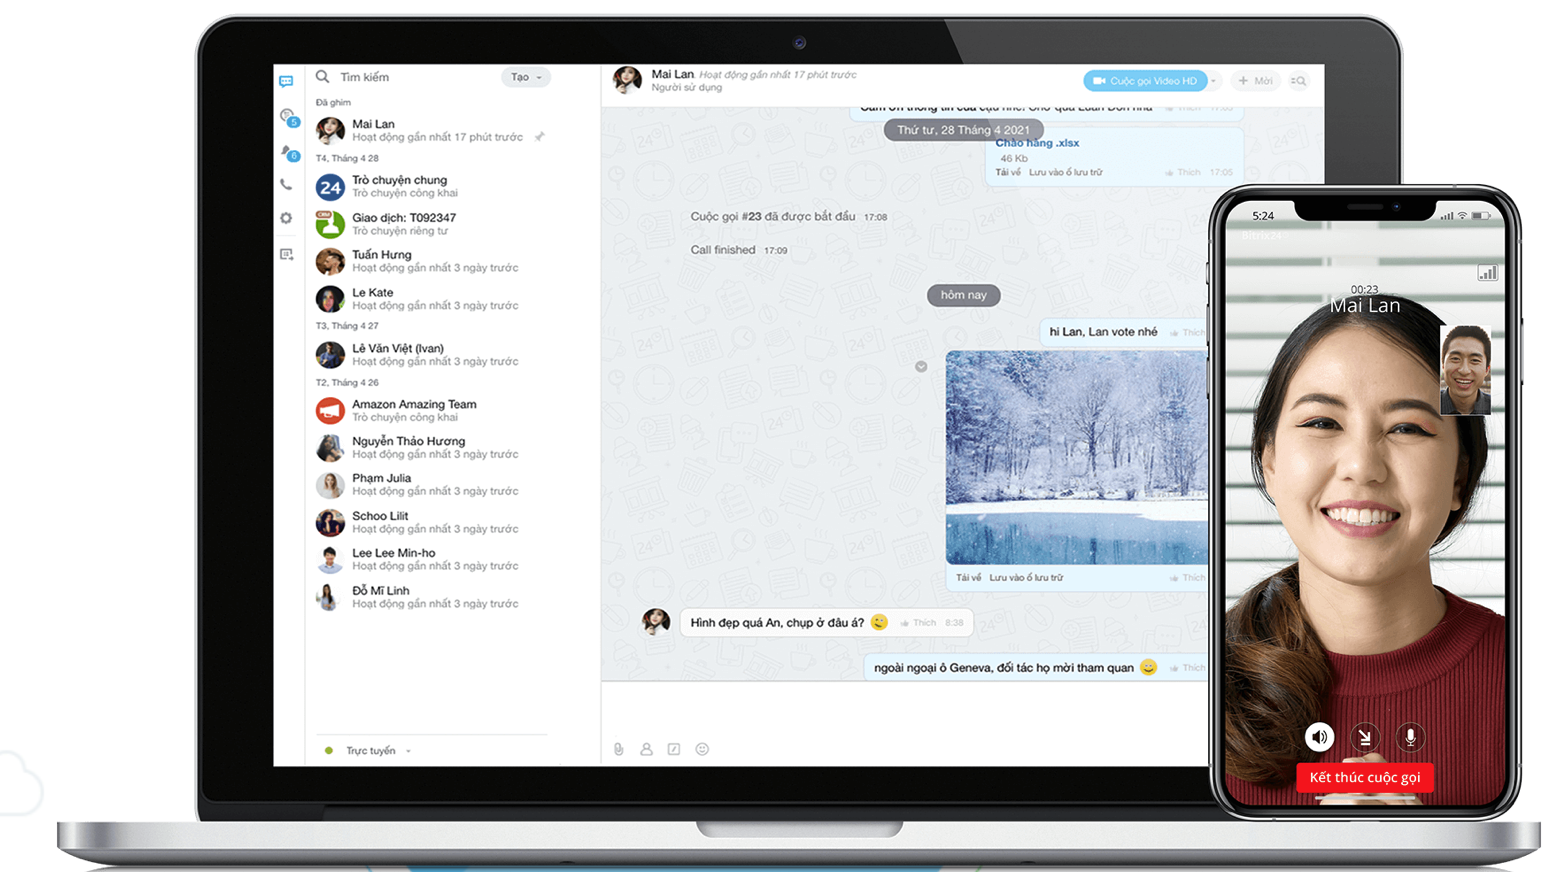Screen dimensions: 1562x872
Task: Open the phone calls icon in sidebar
Action: (286, 185)
